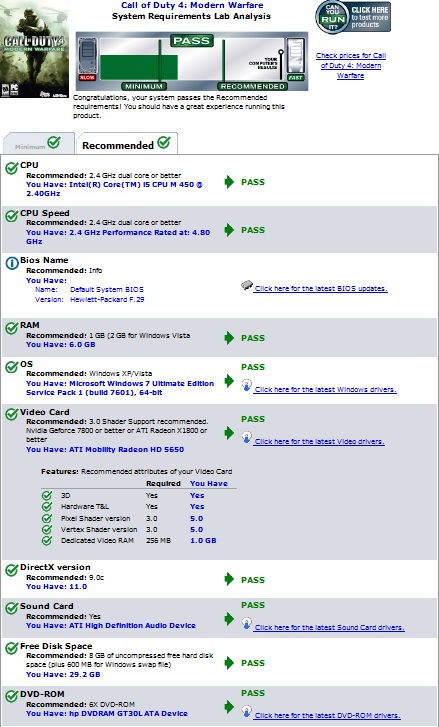Click the download icon beside Windows drivers
439x727 pixels.
point(247,385)
